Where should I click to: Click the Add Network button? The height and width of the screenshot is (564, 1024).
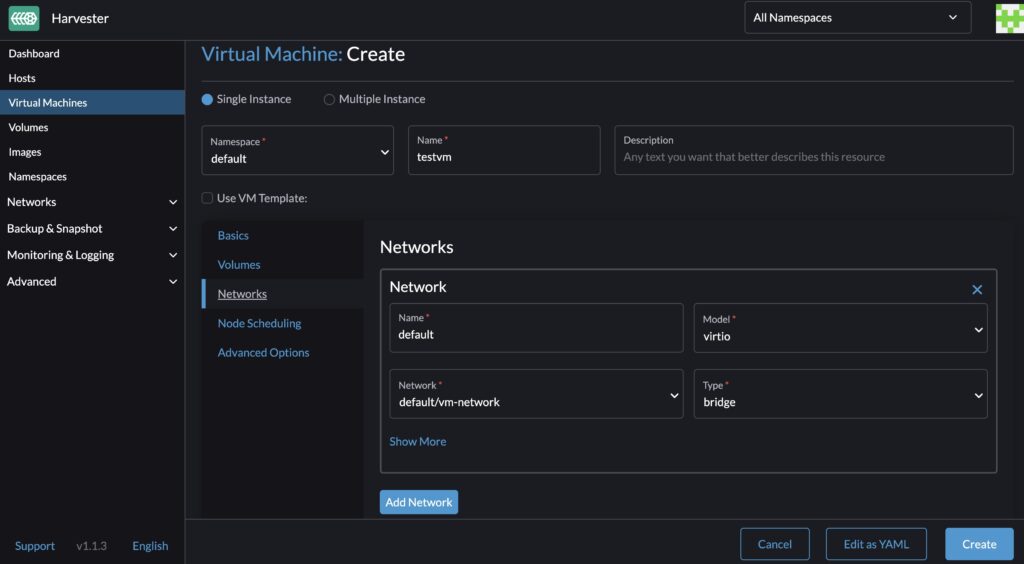(418, 502)
